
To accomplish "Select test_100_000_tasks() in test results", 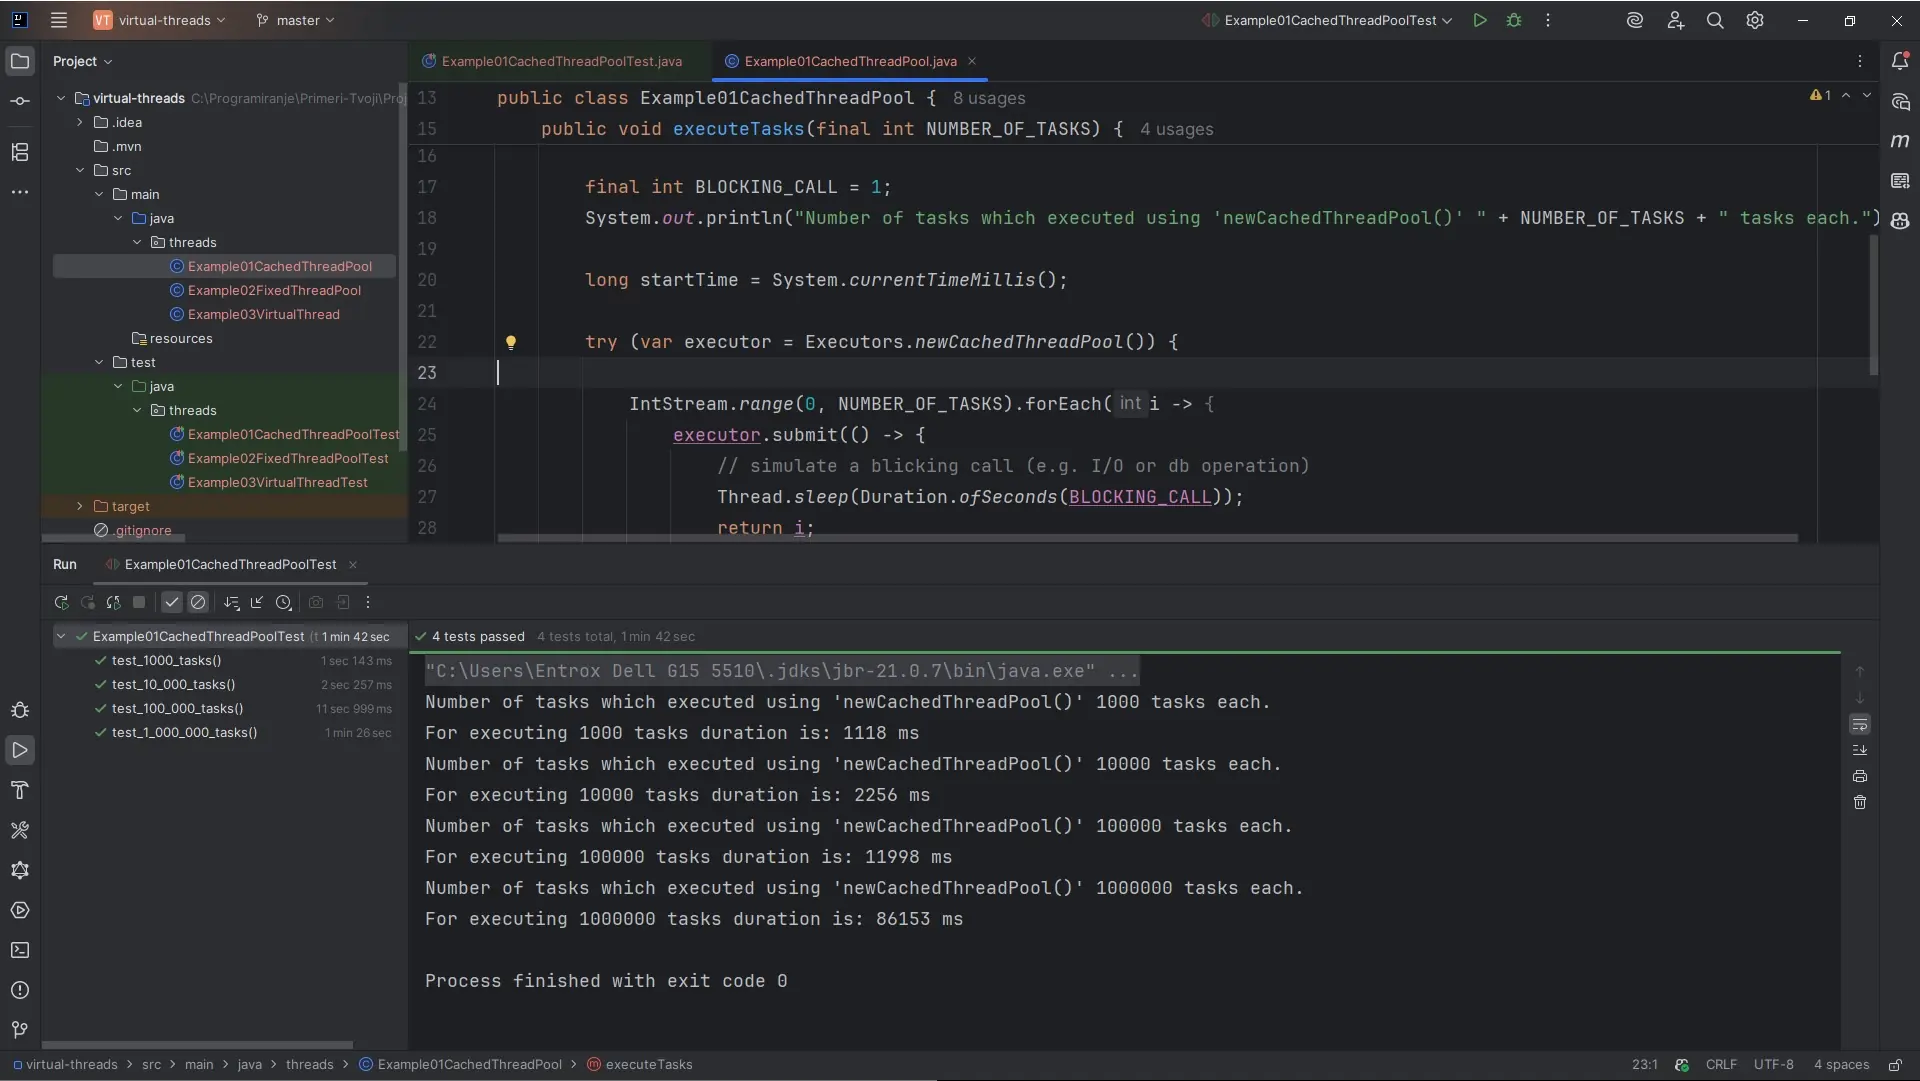I will pyautogui.click(x=177, y=709).
